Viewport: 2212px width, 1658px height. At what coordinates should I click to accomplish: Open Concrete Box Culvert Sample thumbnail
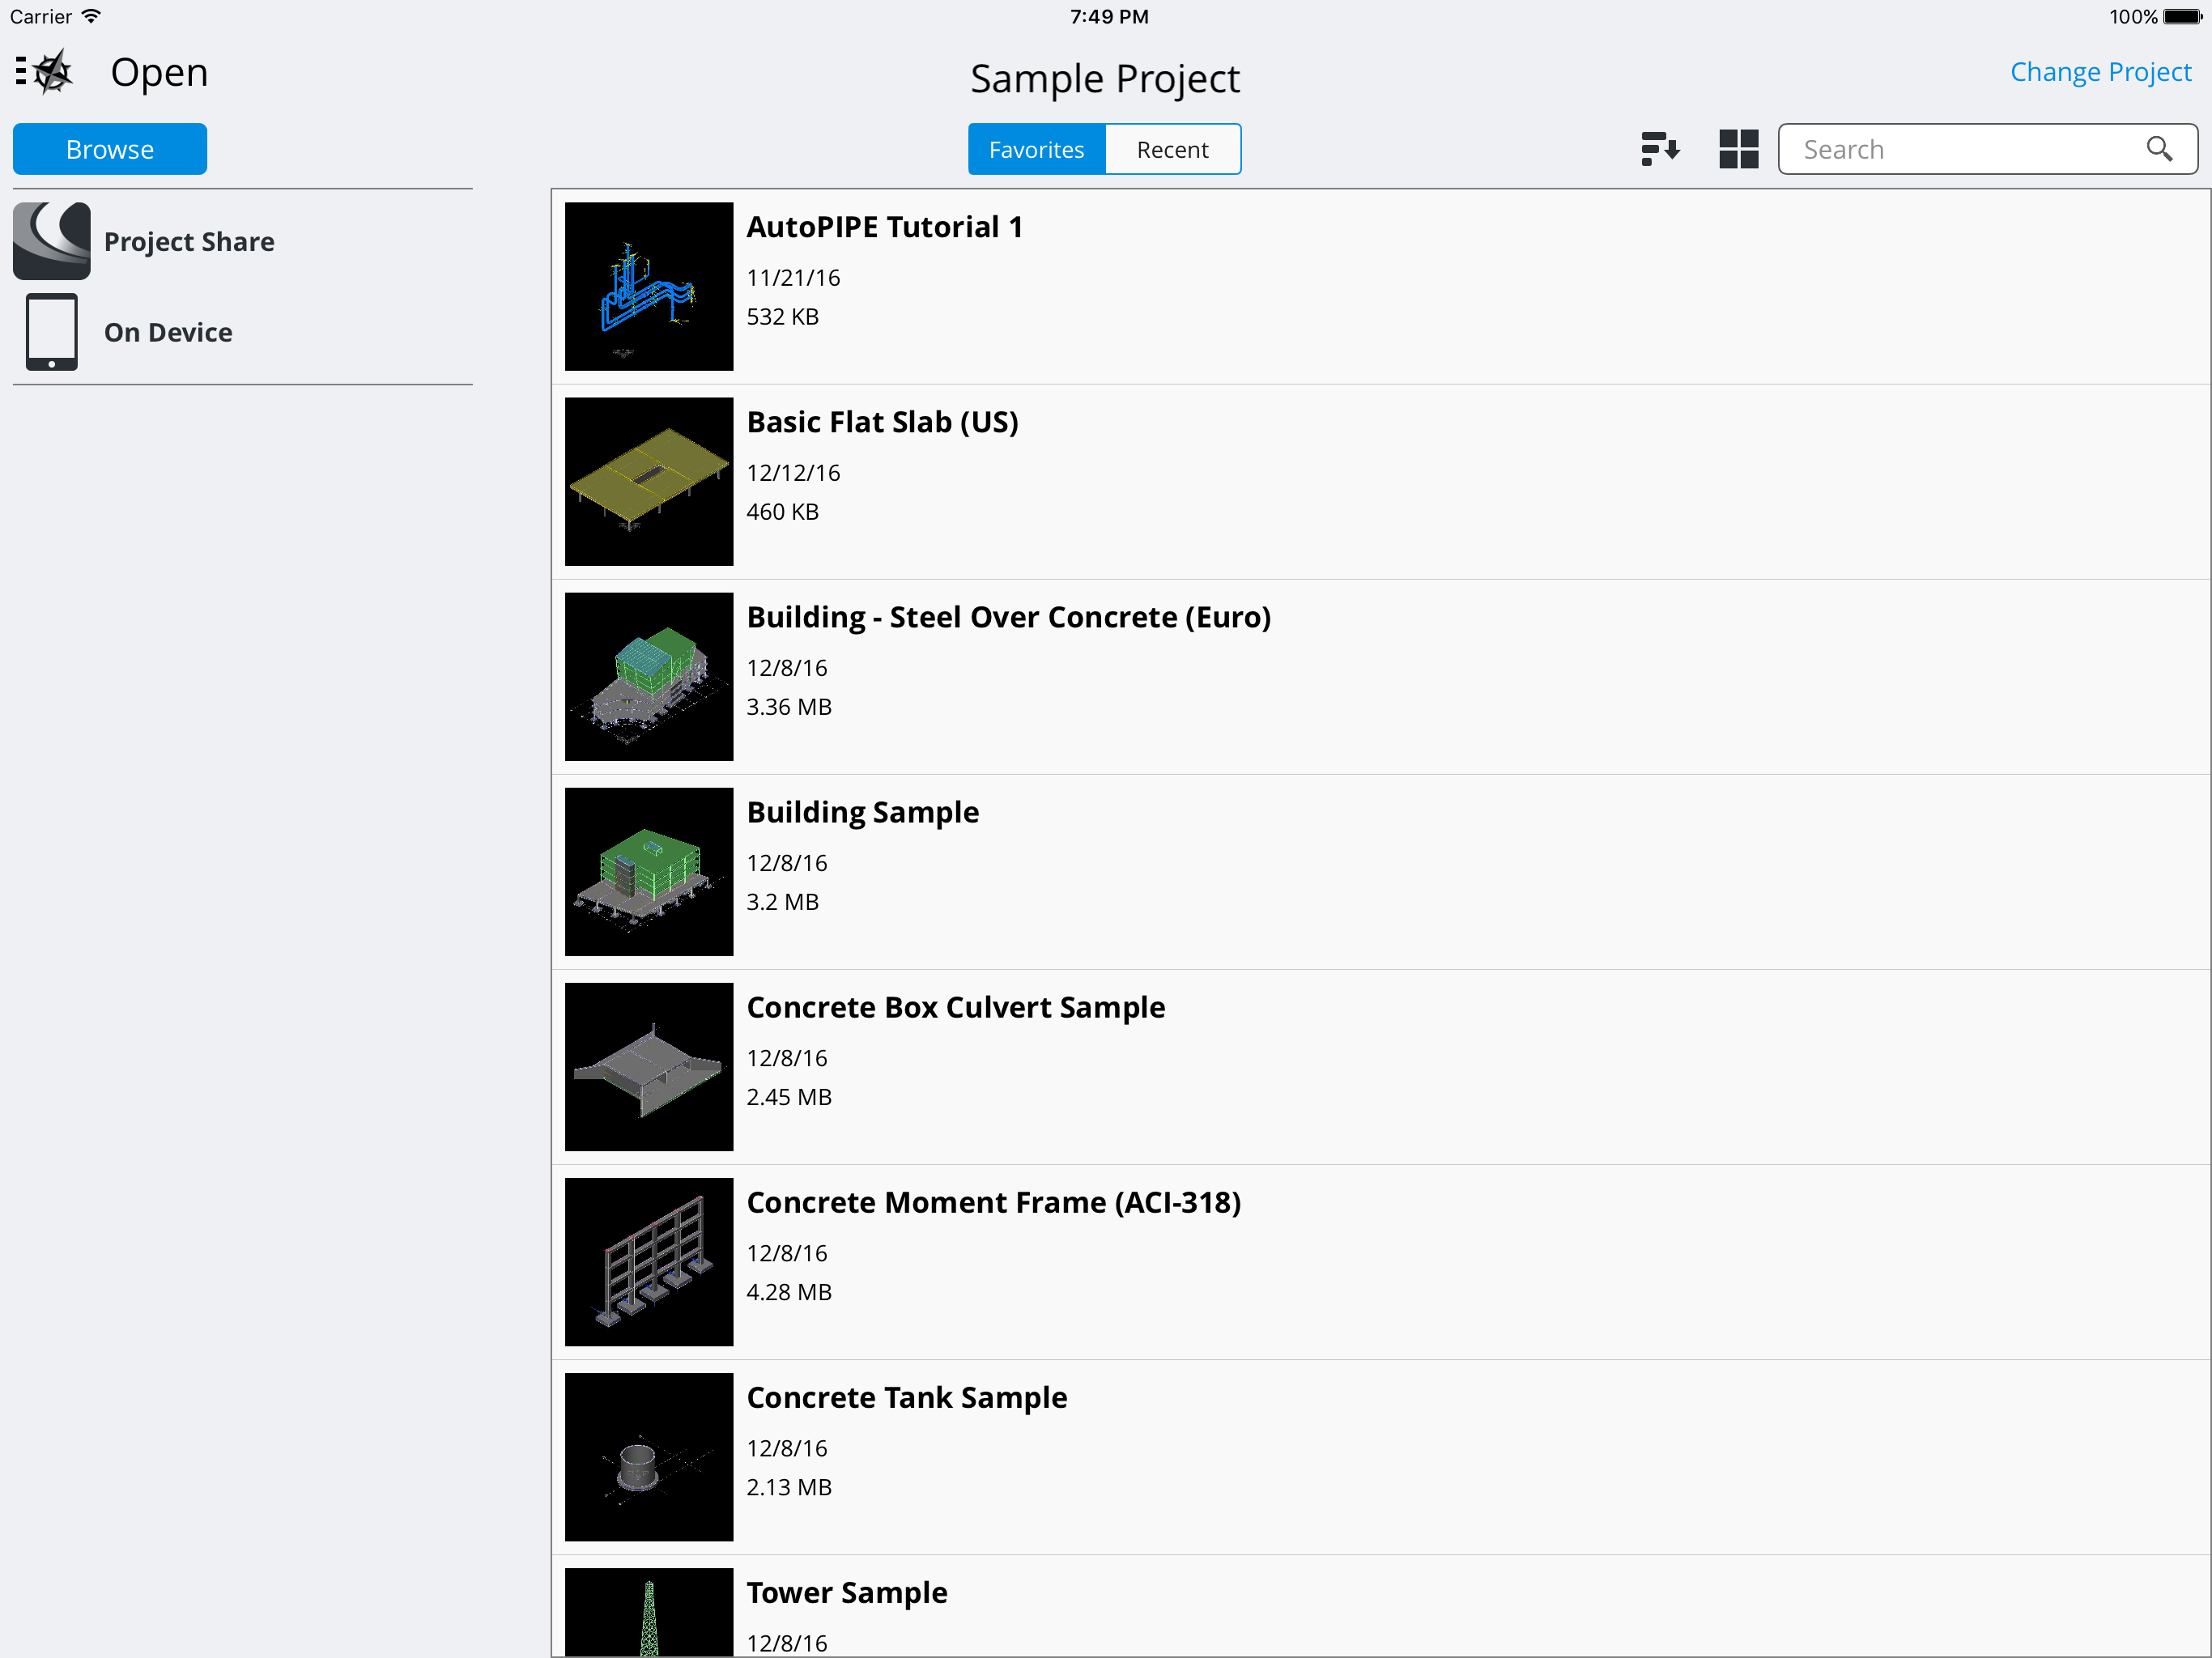click(x=649, y=1066)
